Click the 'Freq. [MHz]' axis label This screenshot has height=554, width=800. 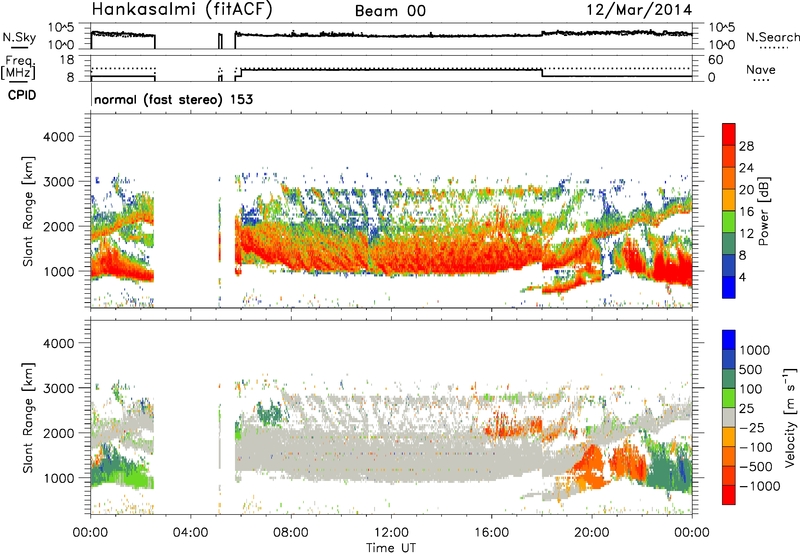(19, 68)
